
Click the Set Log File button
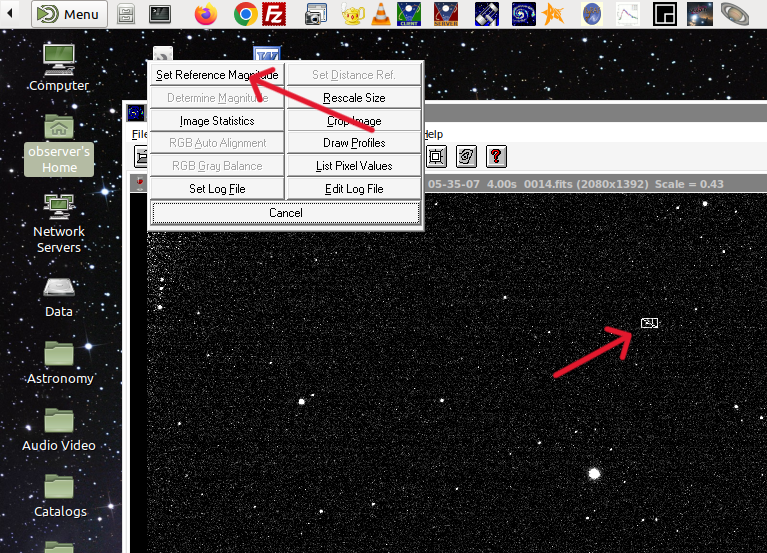(217, 189)
